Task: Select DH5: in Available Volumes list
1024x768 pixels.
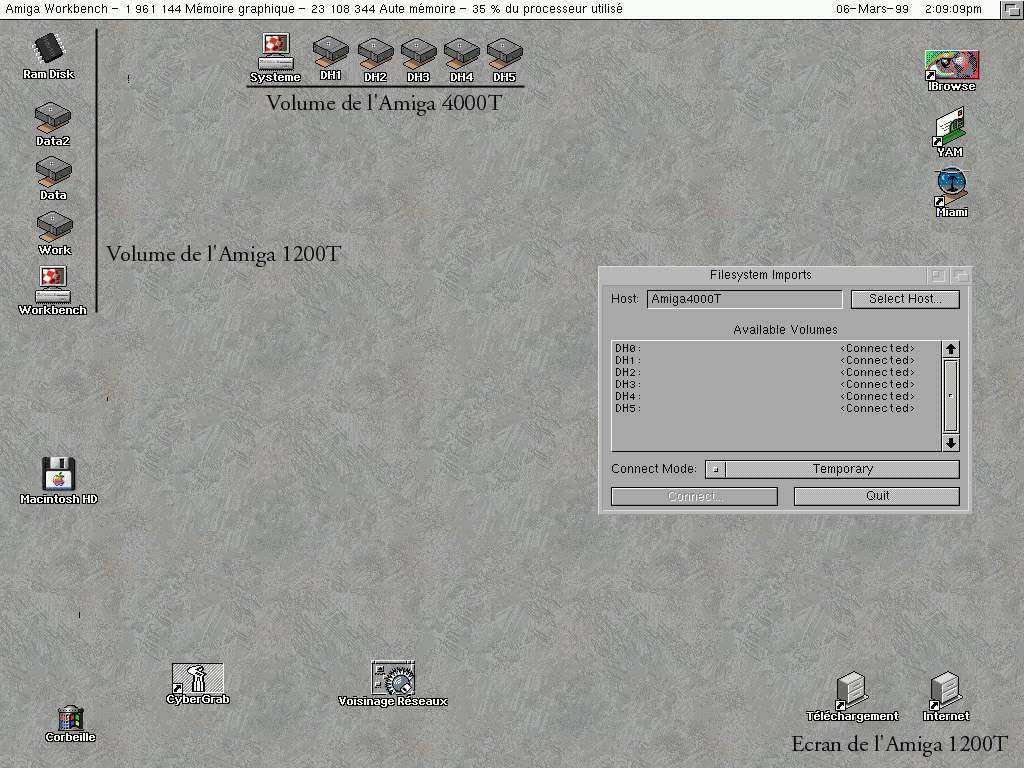Action: pos(776,409)
